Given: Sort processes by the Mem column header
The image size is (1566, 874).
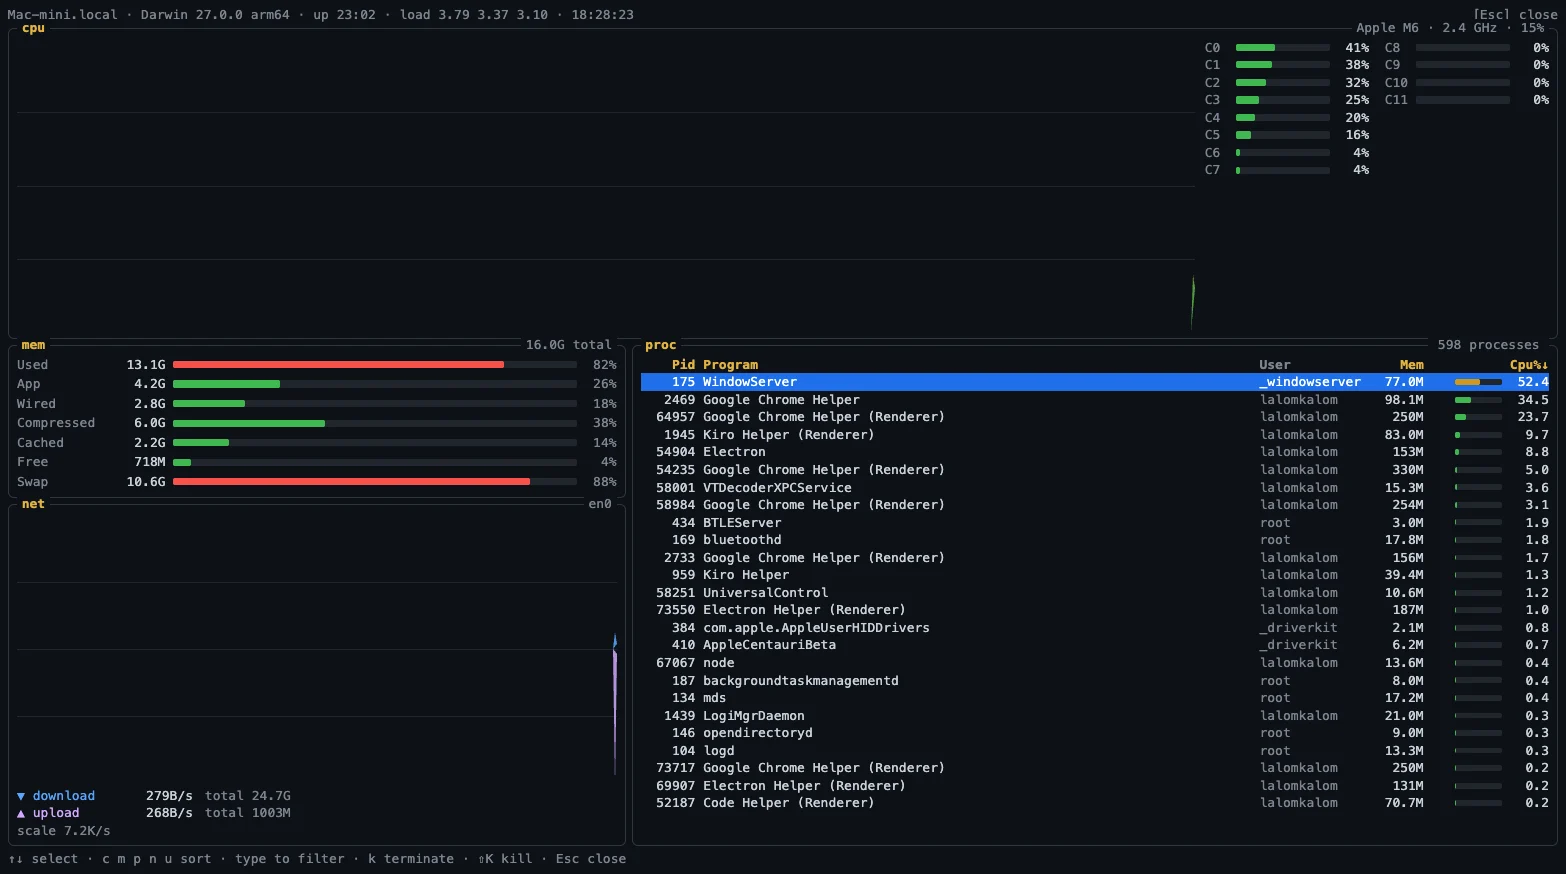Looking at the screenshot, I should point(1411,365).
